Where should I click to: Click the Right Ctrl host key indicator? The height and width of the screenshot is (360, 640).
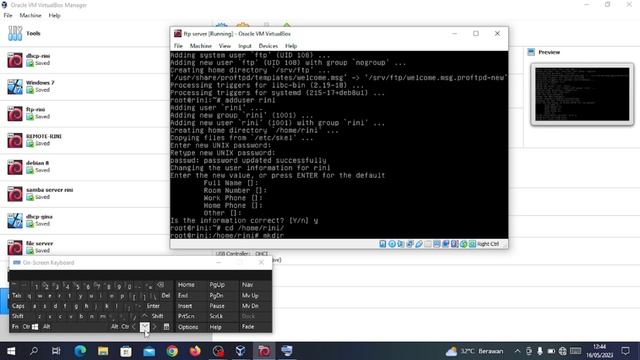tap(488, 244)
